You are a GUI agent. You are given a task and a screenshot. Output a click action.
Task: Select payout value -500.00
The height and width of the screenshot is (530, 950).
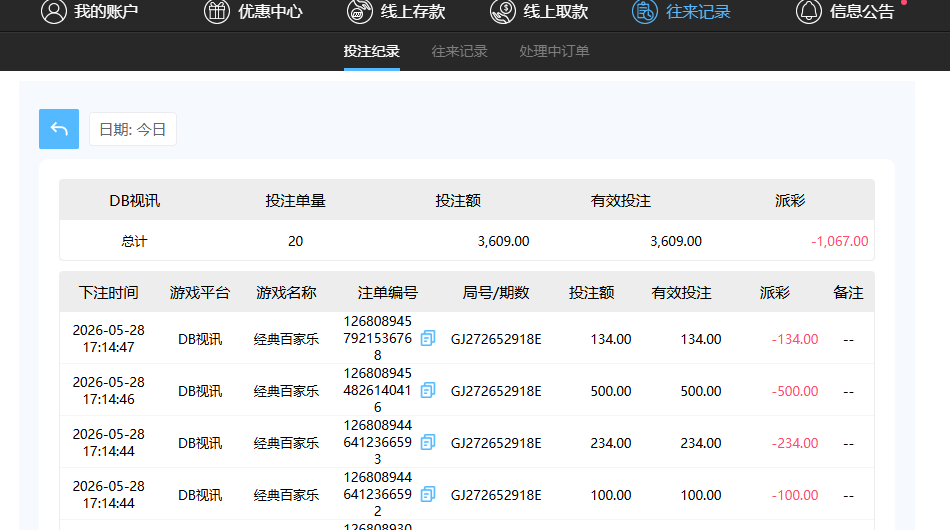(x=795, y=391)
